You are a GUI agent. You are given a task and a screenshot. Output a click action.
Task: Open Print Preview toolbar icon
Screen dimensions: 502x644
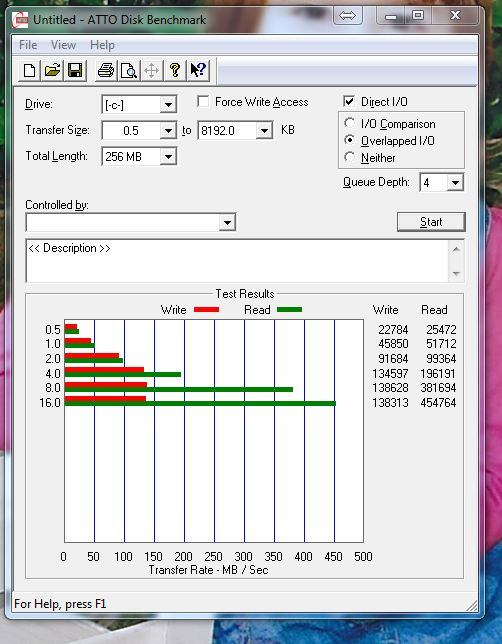[x=129, y=70]
